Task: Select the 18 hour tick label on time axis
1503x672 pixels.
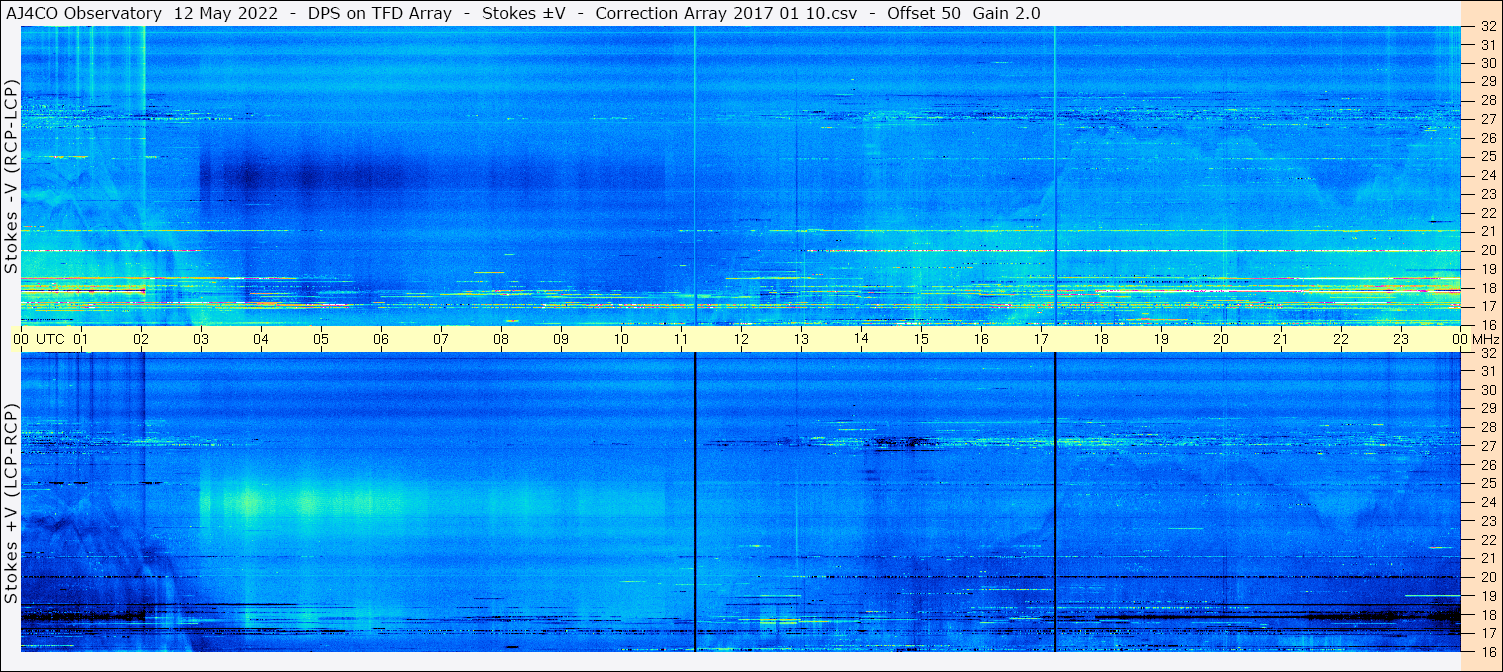Action: click(1101, 339)
